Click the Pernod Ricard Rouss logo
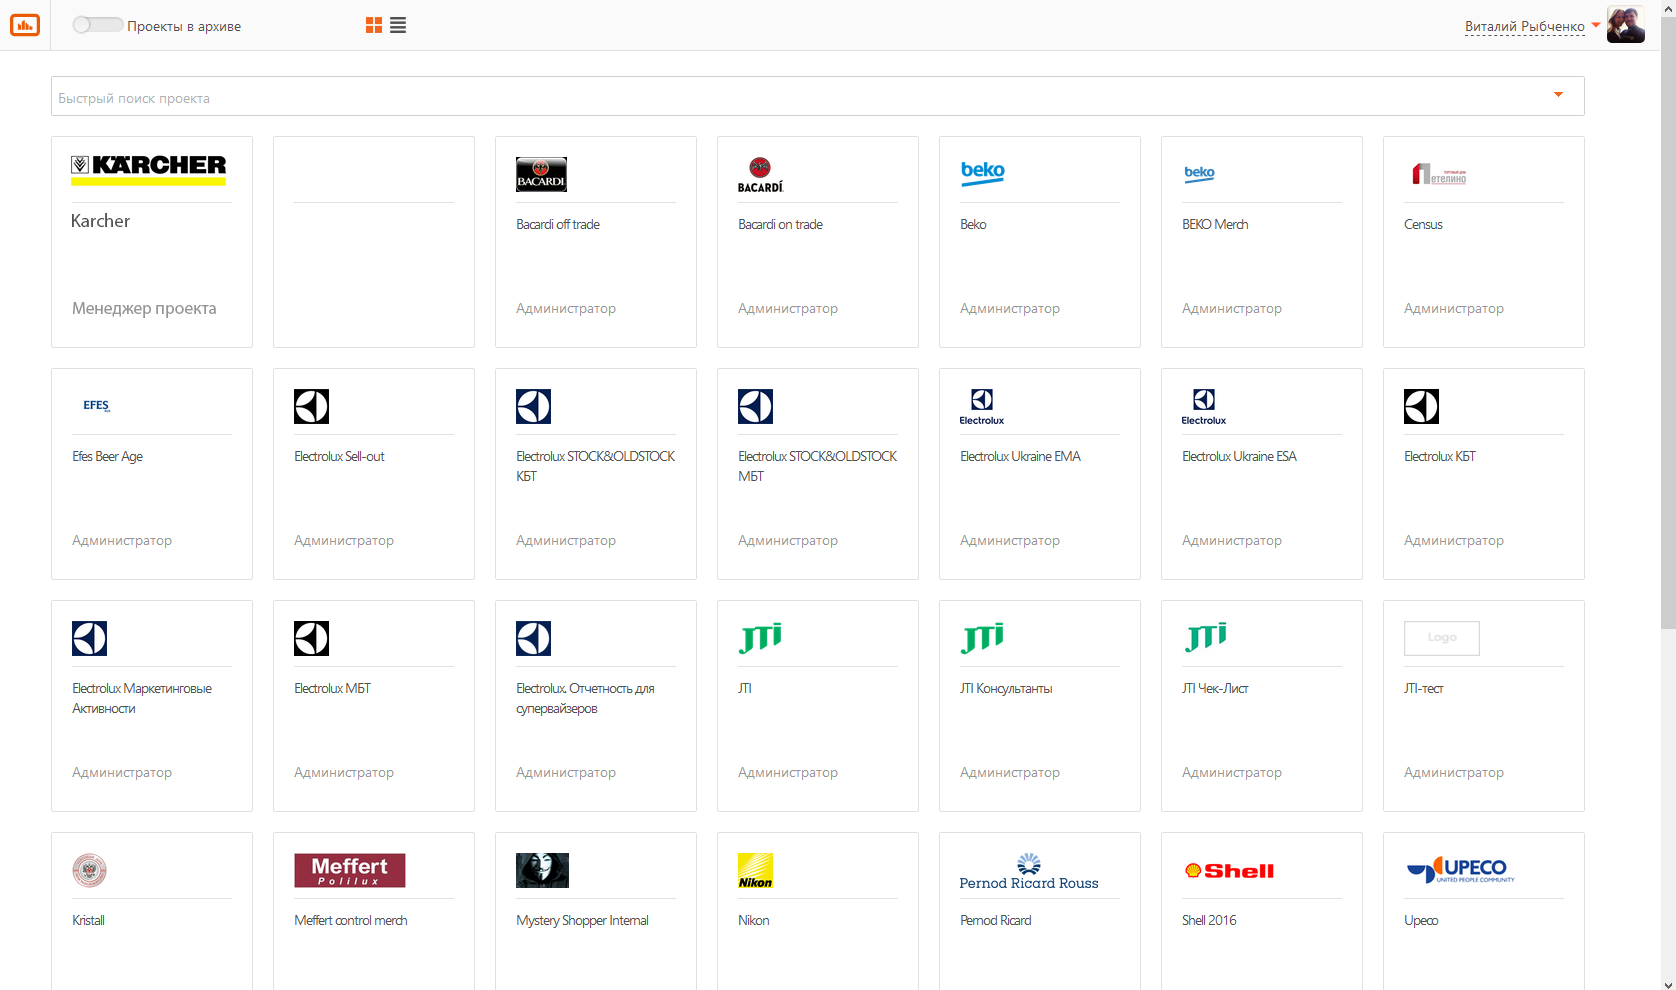The height and width of the screenshot is (990, 1676). pos(1029,871)
